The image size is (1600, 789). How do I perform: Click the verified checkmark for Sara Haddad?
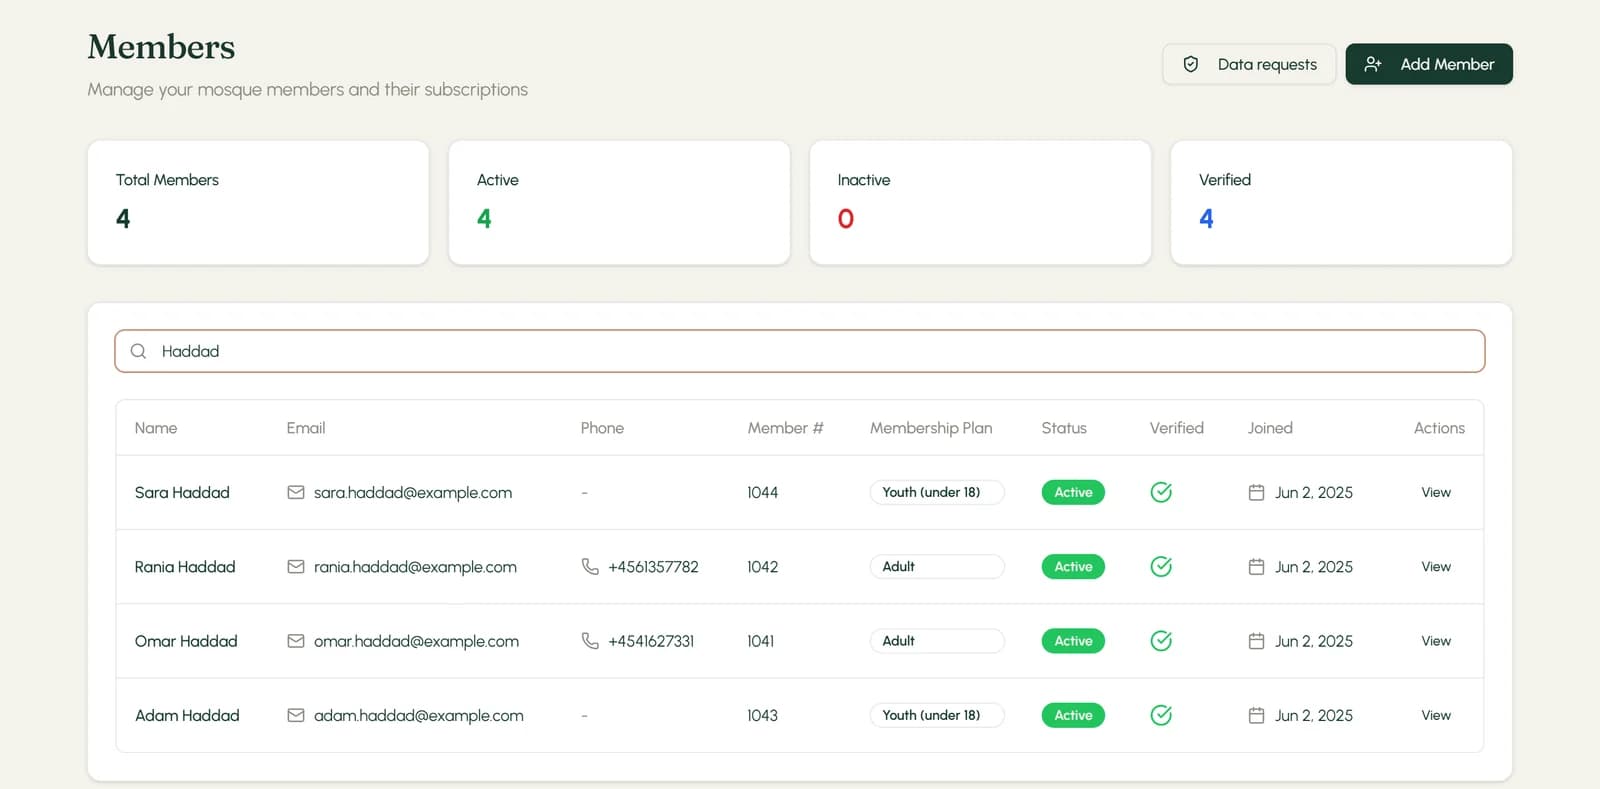tap(1161, 492)
